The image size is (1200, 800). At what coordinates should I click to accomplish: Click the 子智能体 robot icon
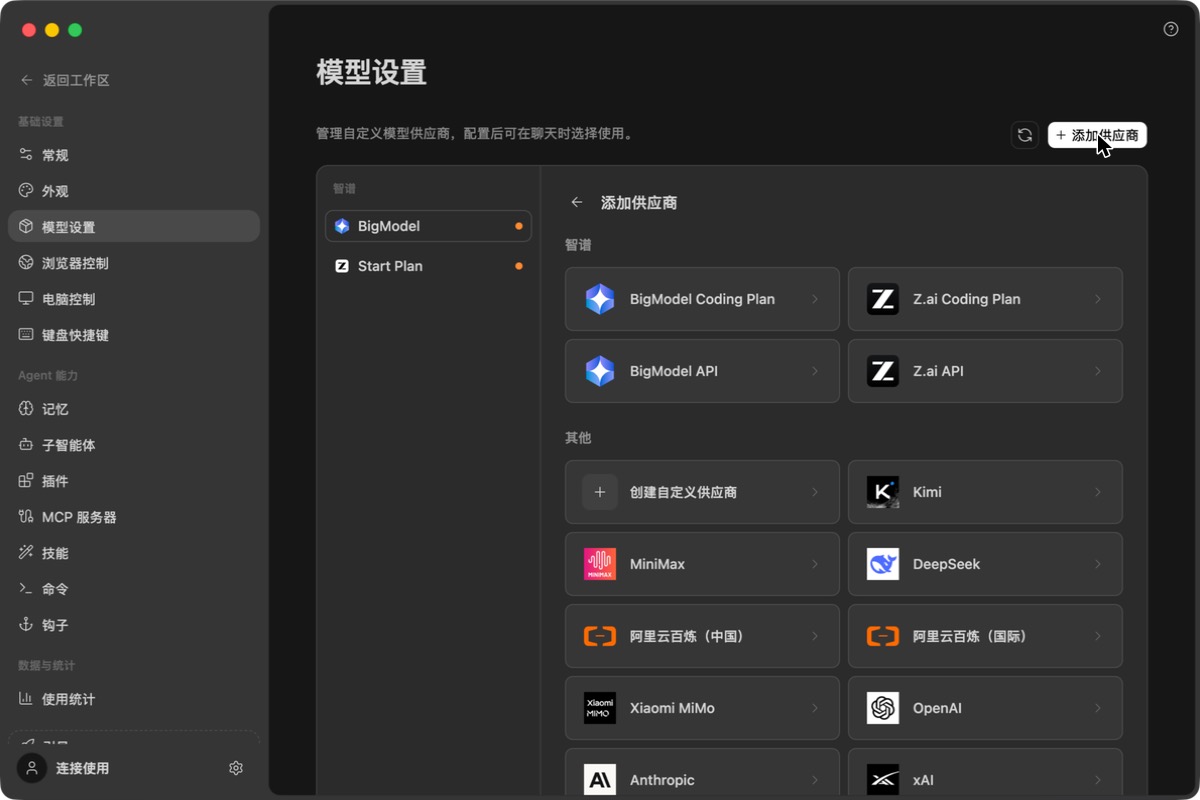pos(26,445)
